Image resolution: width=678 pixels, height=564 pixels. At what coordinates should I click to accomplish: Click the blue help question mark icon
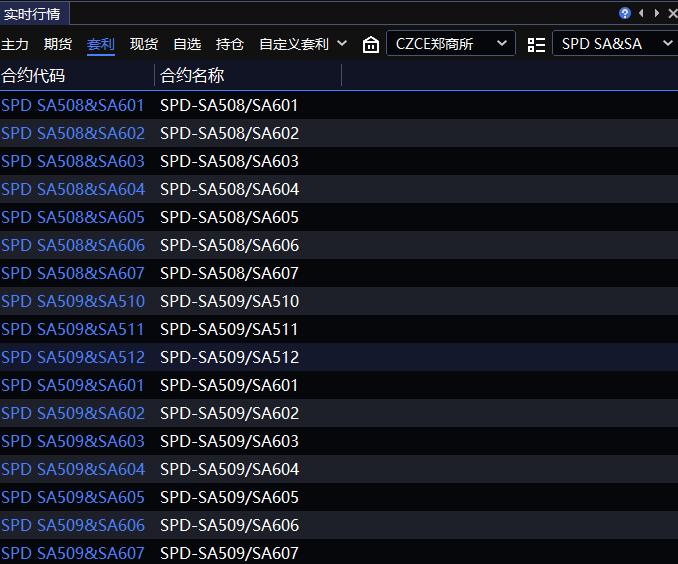[625, 13]
